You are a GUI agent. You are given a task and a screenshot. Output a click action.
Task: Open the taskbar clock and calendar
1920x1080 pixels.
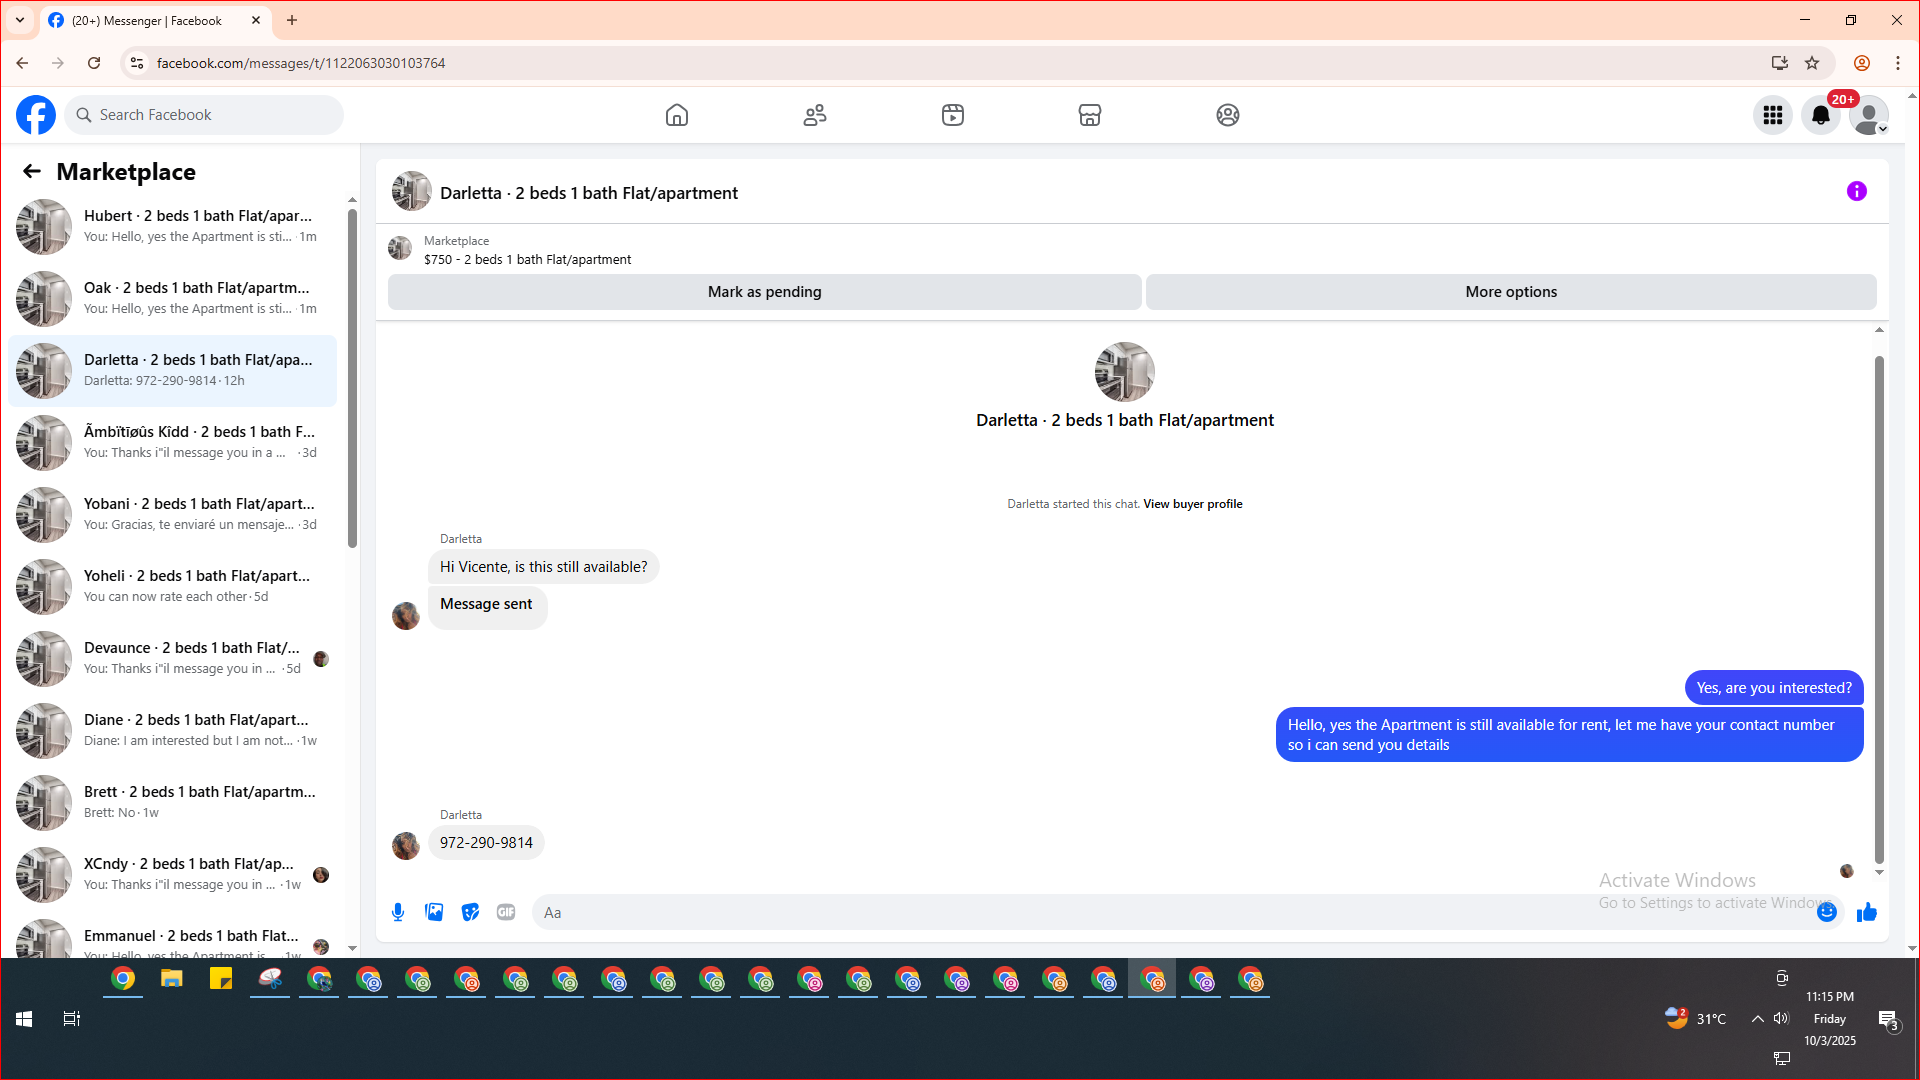click(x=1830, y=1019)
